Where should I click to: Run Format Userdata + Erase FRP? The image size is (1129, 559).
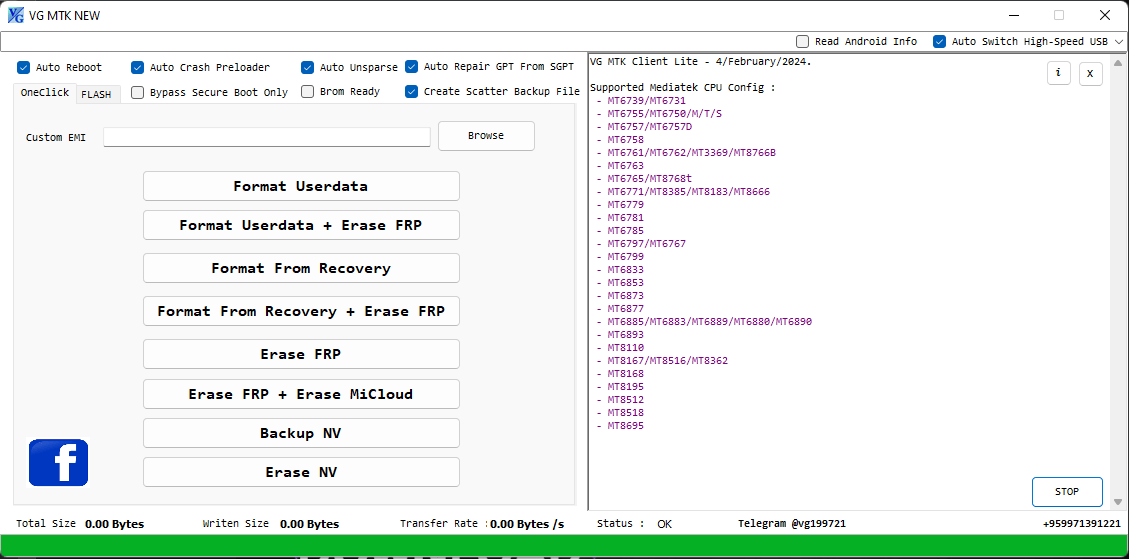point(301,225)
